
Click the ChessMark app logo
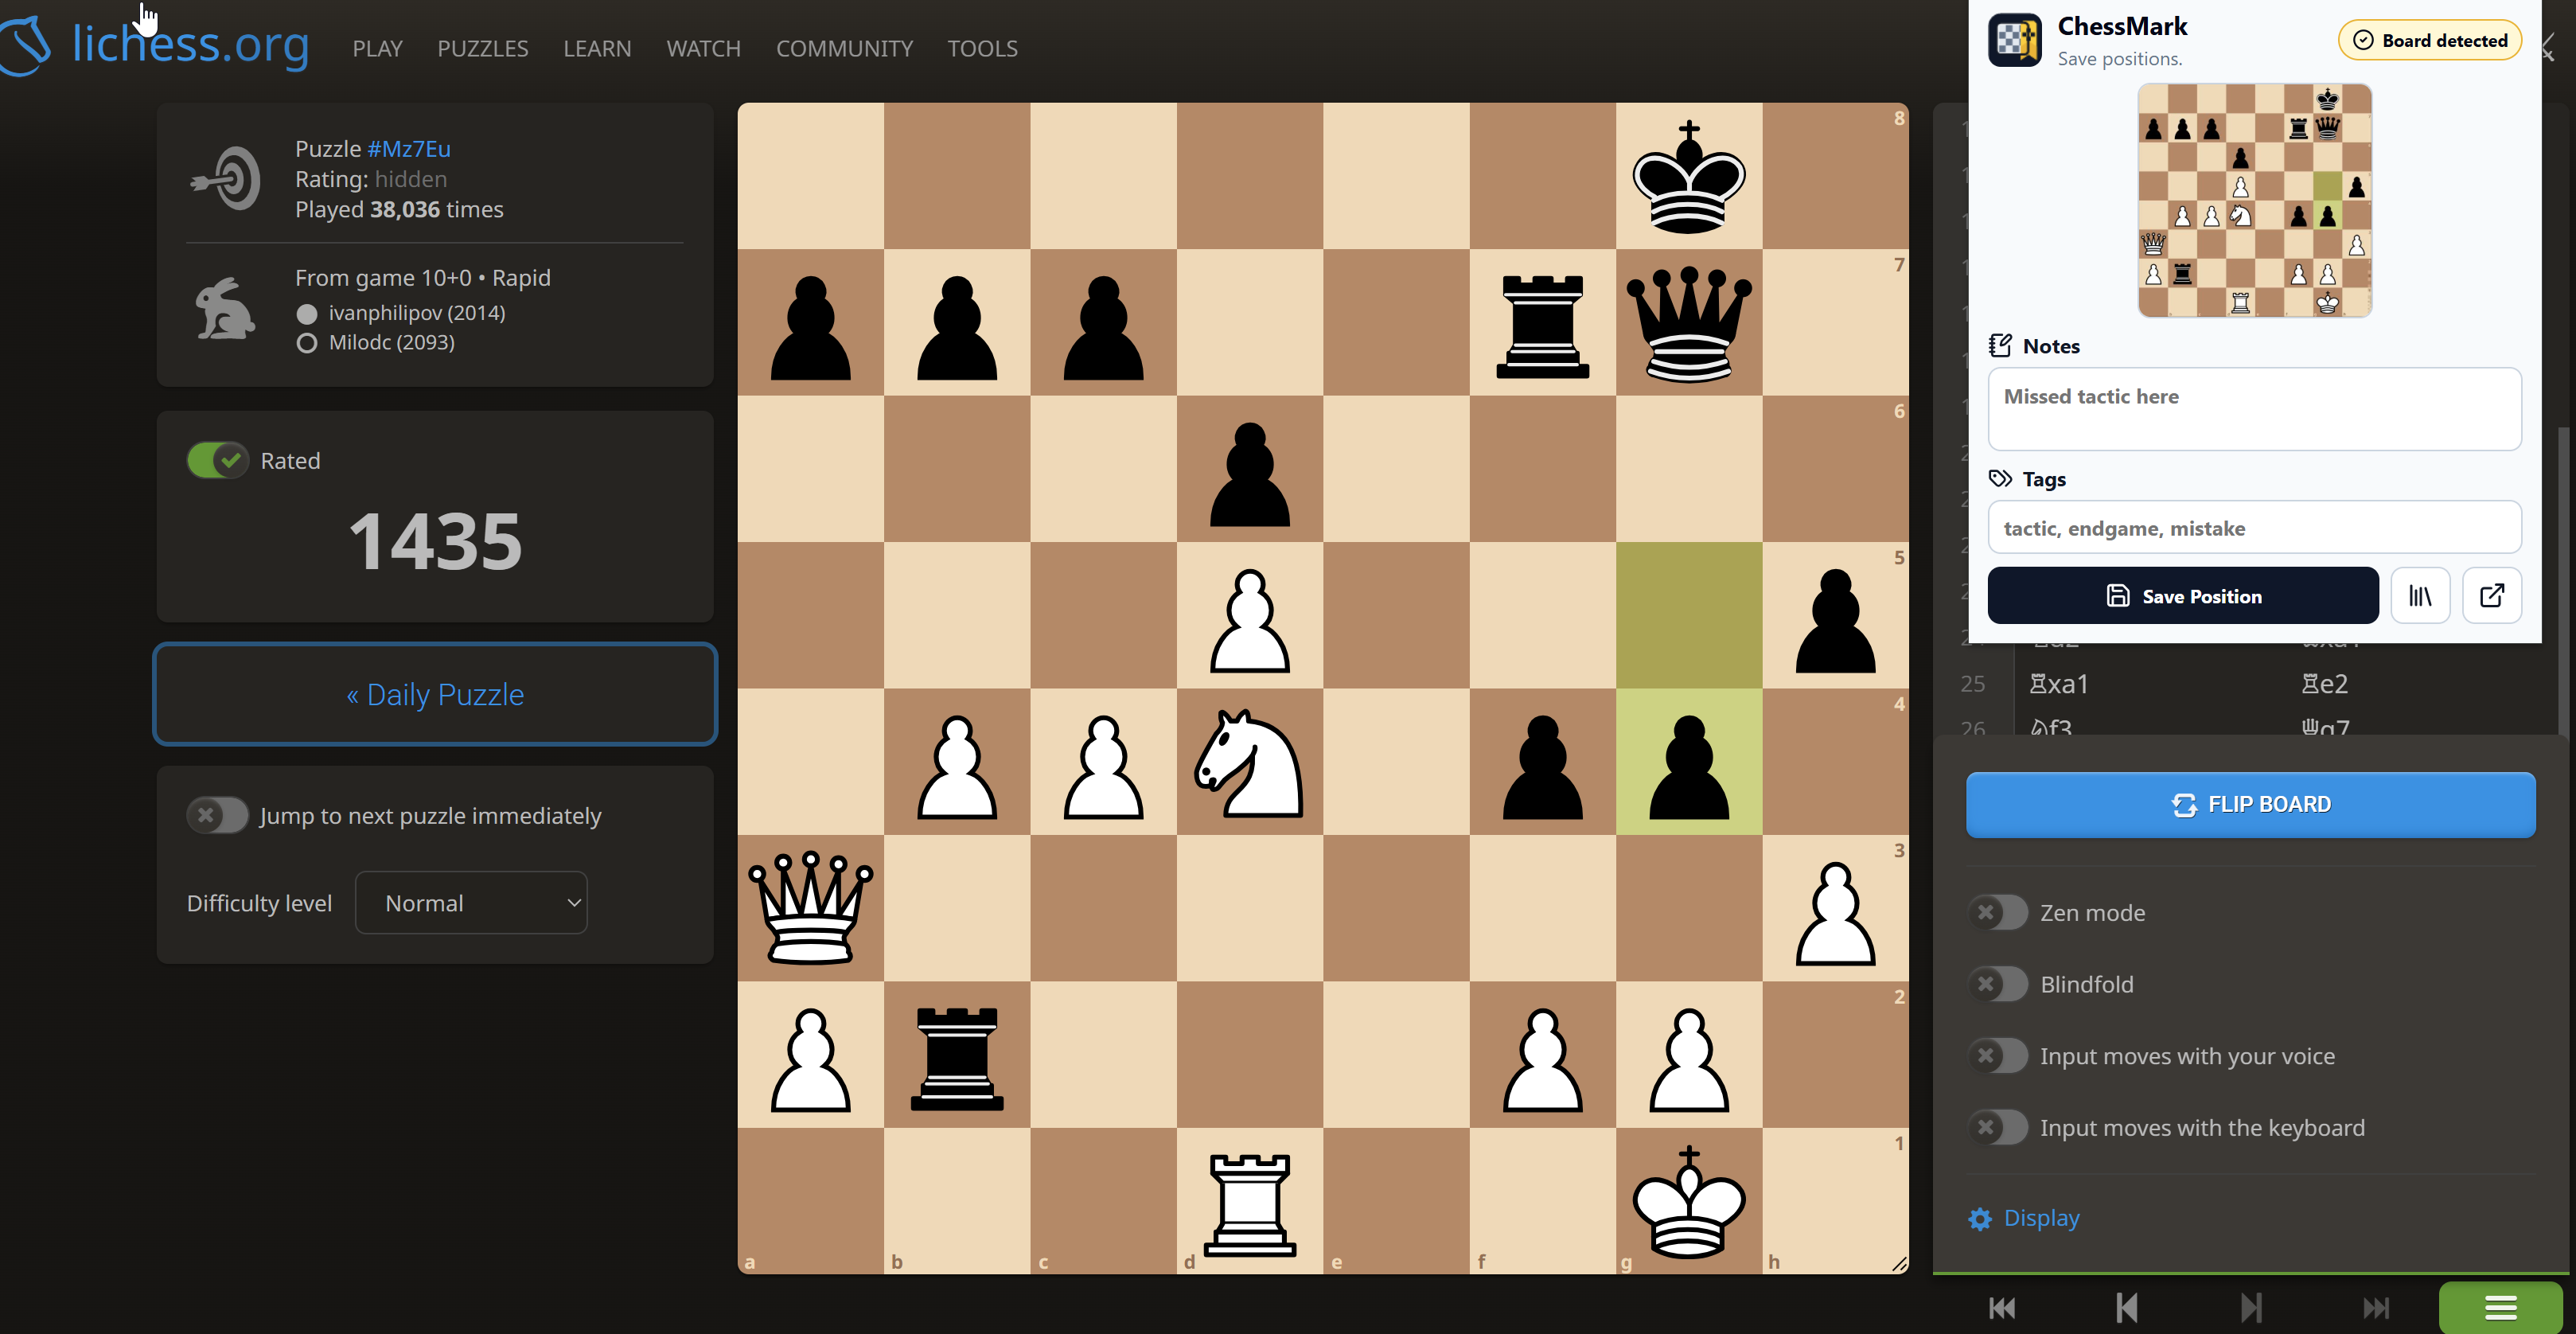(2014, 40)
